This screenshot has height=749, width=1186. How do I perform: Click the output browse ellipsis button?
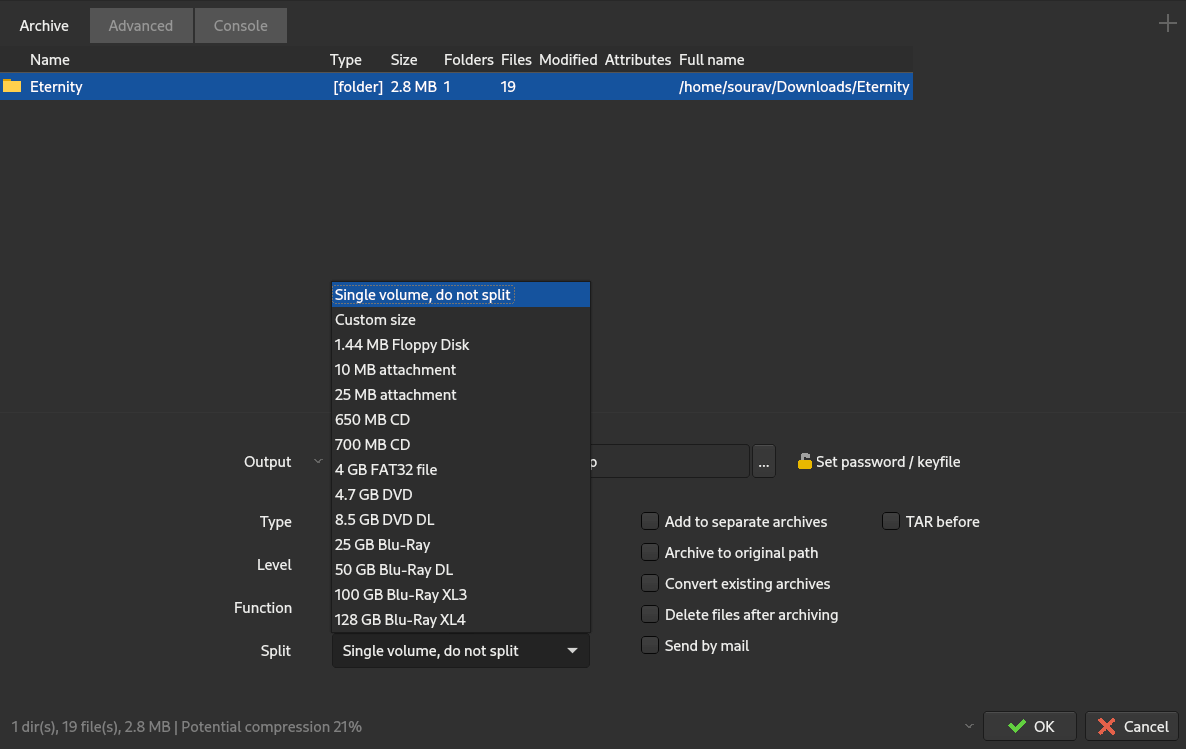coord(764,462)
